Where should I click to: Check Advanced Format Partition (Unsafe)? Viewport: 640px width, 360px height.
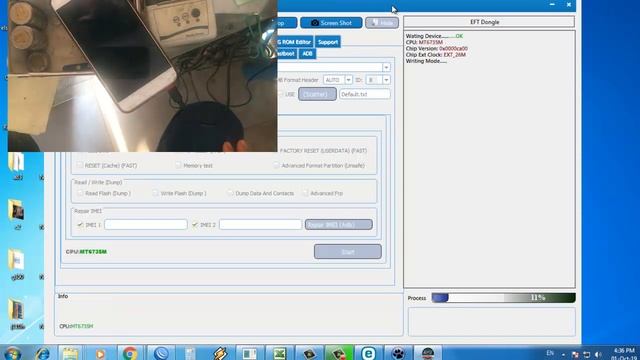point(276,165)
